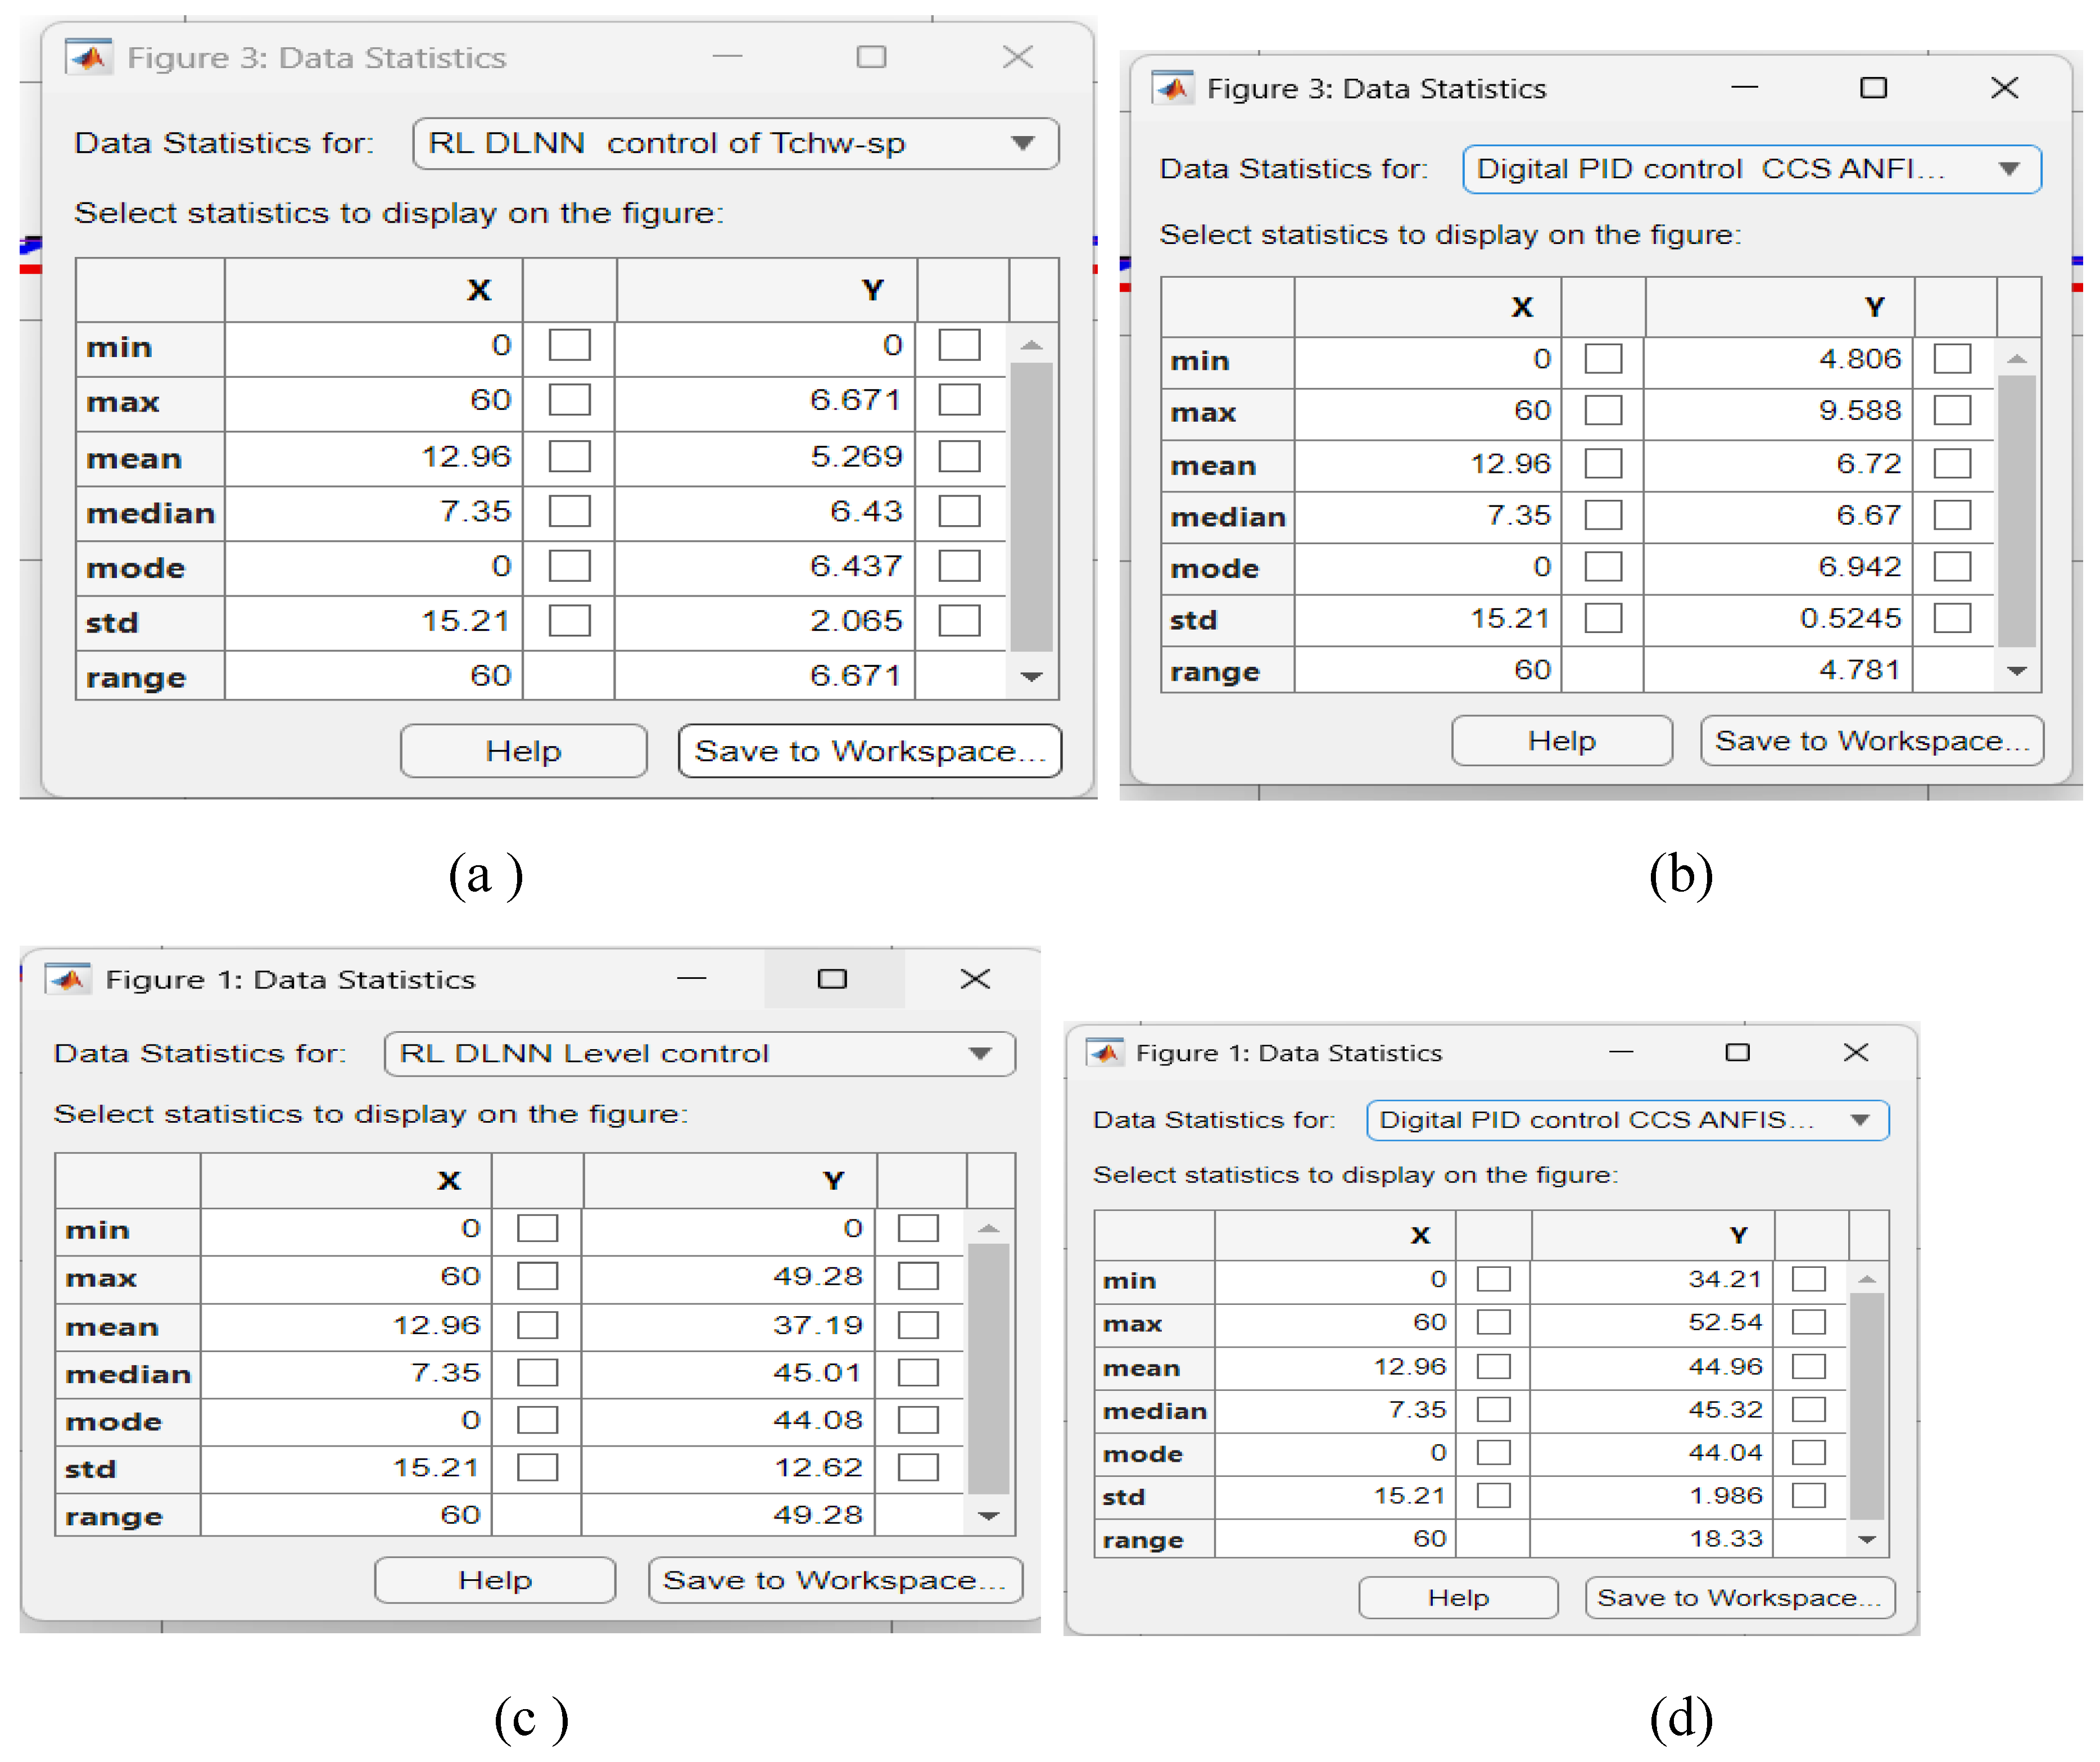The height and width of the screenshot is (1762, 2100).
Task: Click Help button in RL DLNN Tchw-sp window
Action: tap(523, 751)
